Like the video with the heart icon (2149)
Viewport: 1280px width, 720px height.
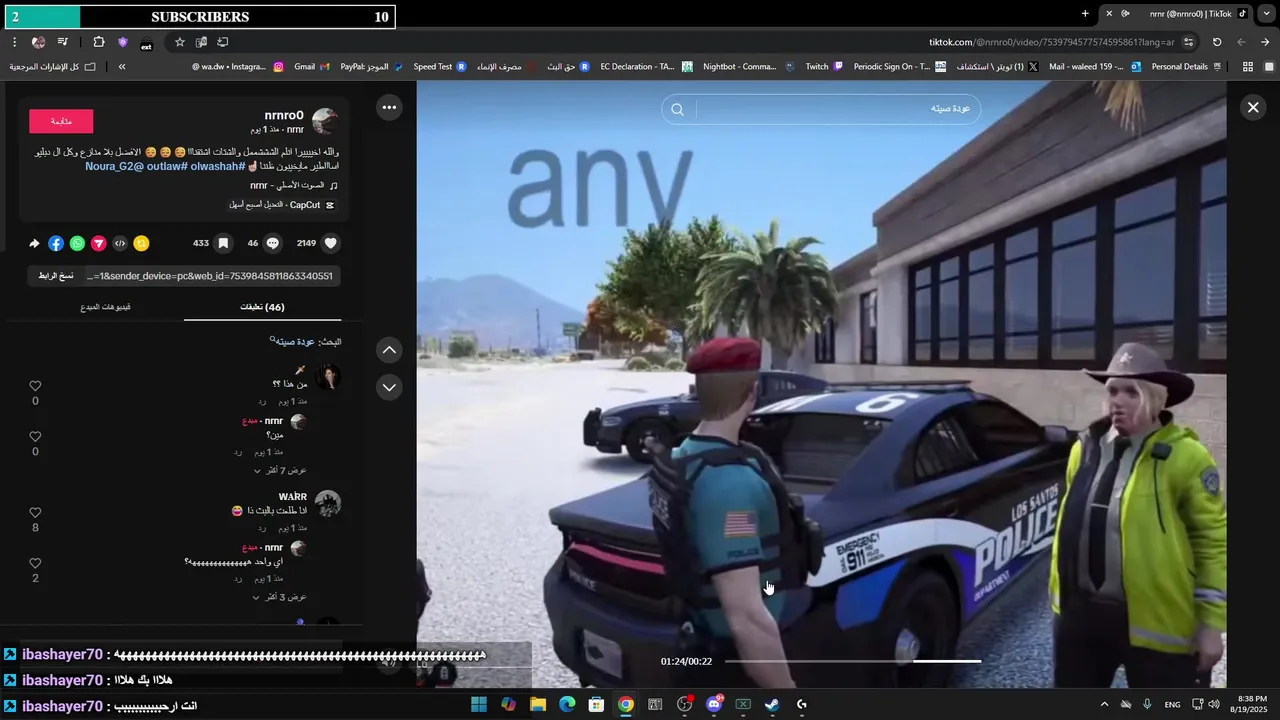[x=331, y=243]
